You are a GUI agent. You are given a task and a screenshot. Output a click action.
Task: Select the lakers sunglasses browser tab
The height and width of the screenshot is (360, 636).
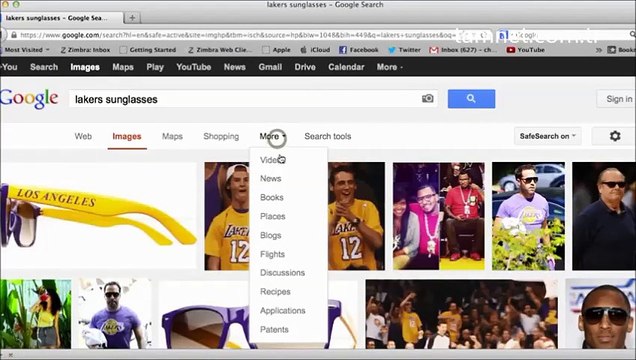pos(61,18)
